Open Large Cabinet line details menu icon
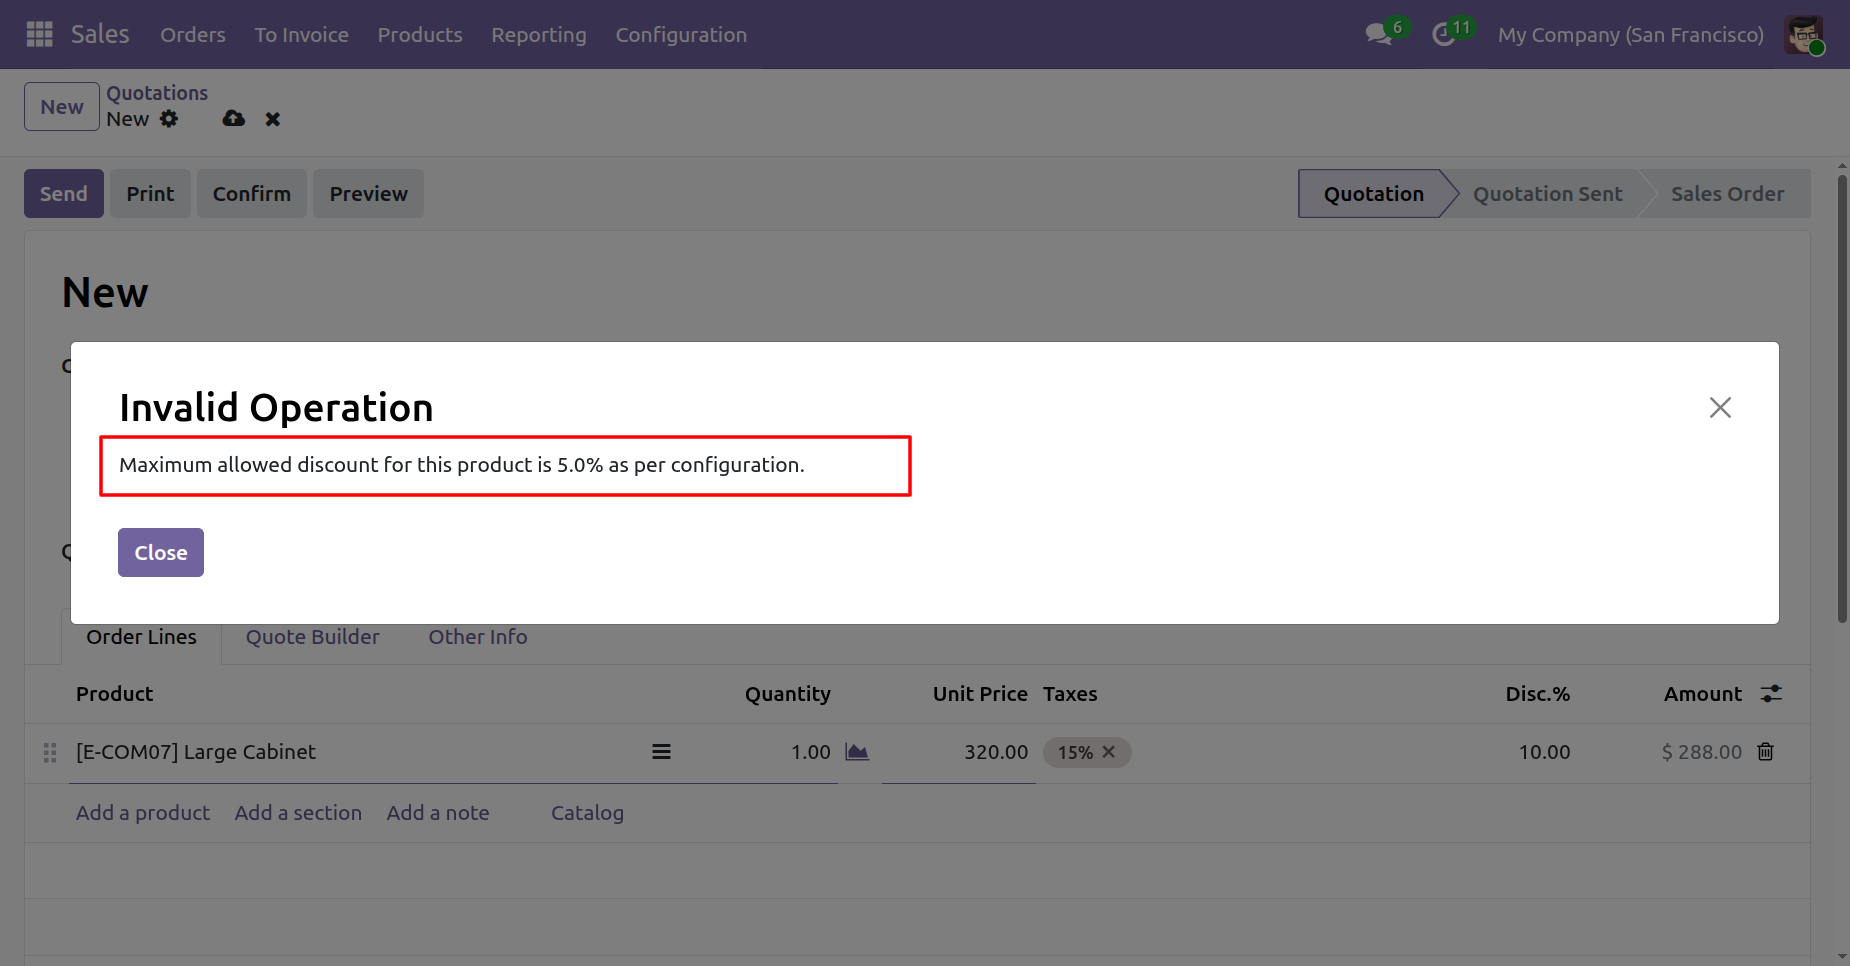Screen dimensions: 1850x966 point(661,752)
